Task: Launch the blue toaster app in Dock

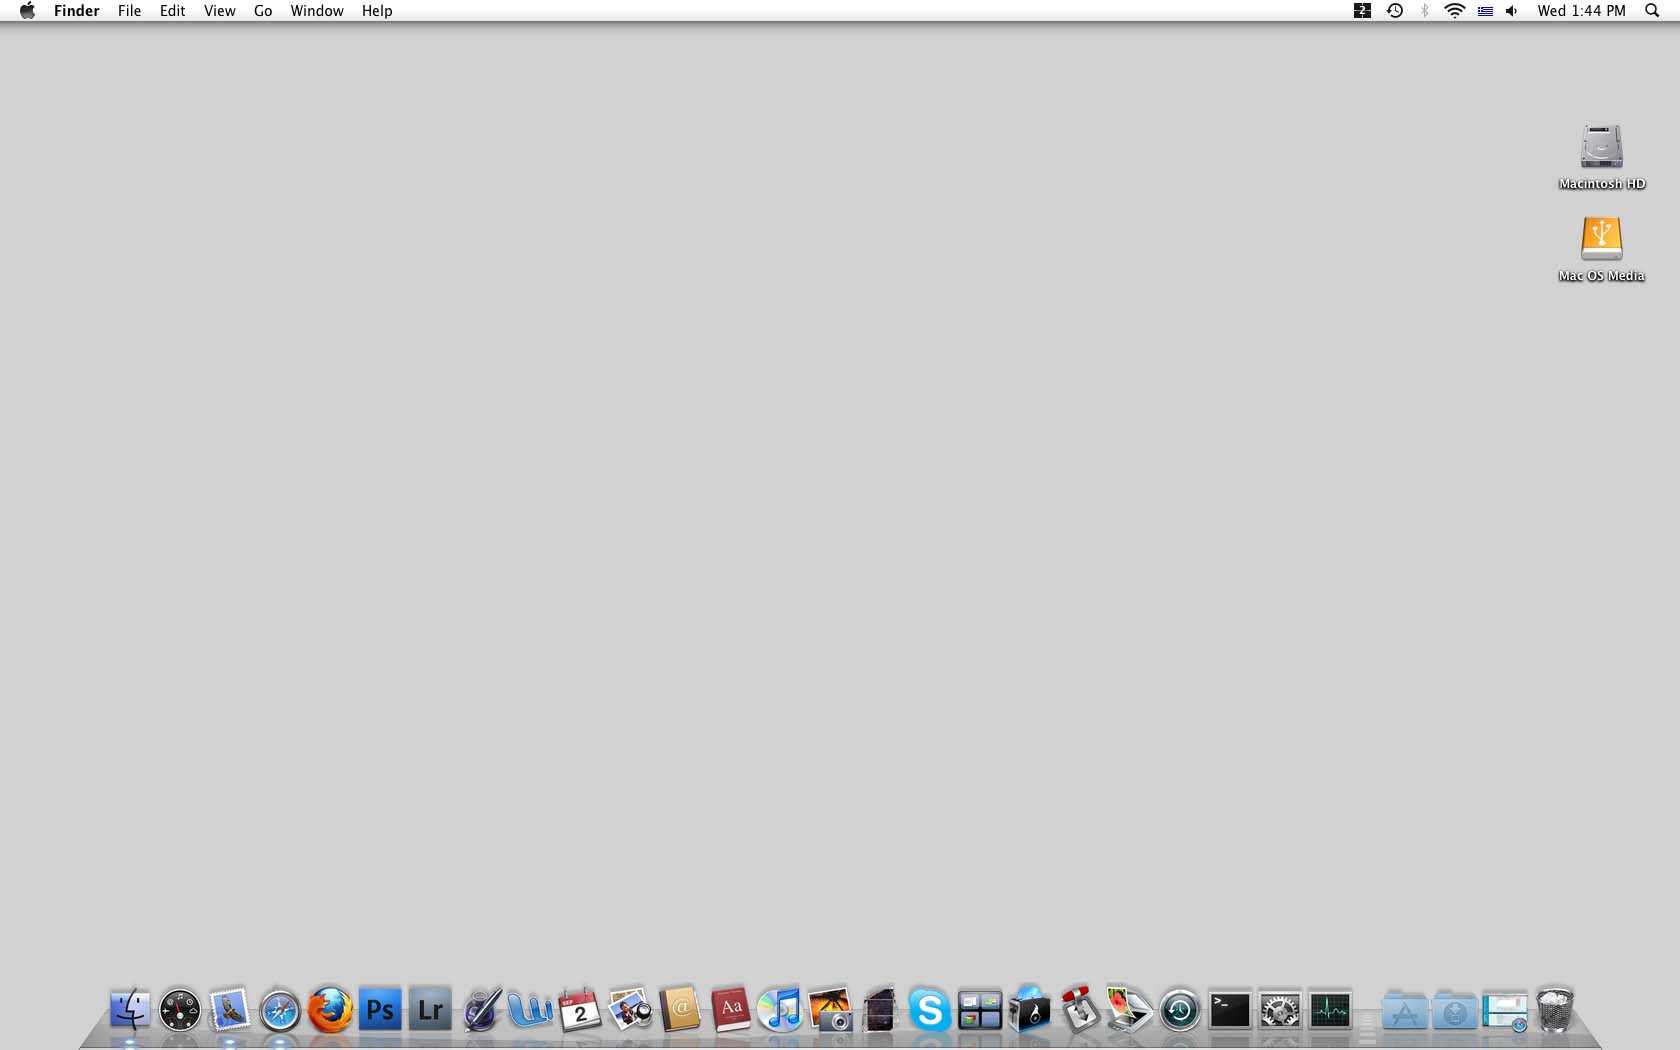Action: pyautogui.click(x=1030, y=1010)
